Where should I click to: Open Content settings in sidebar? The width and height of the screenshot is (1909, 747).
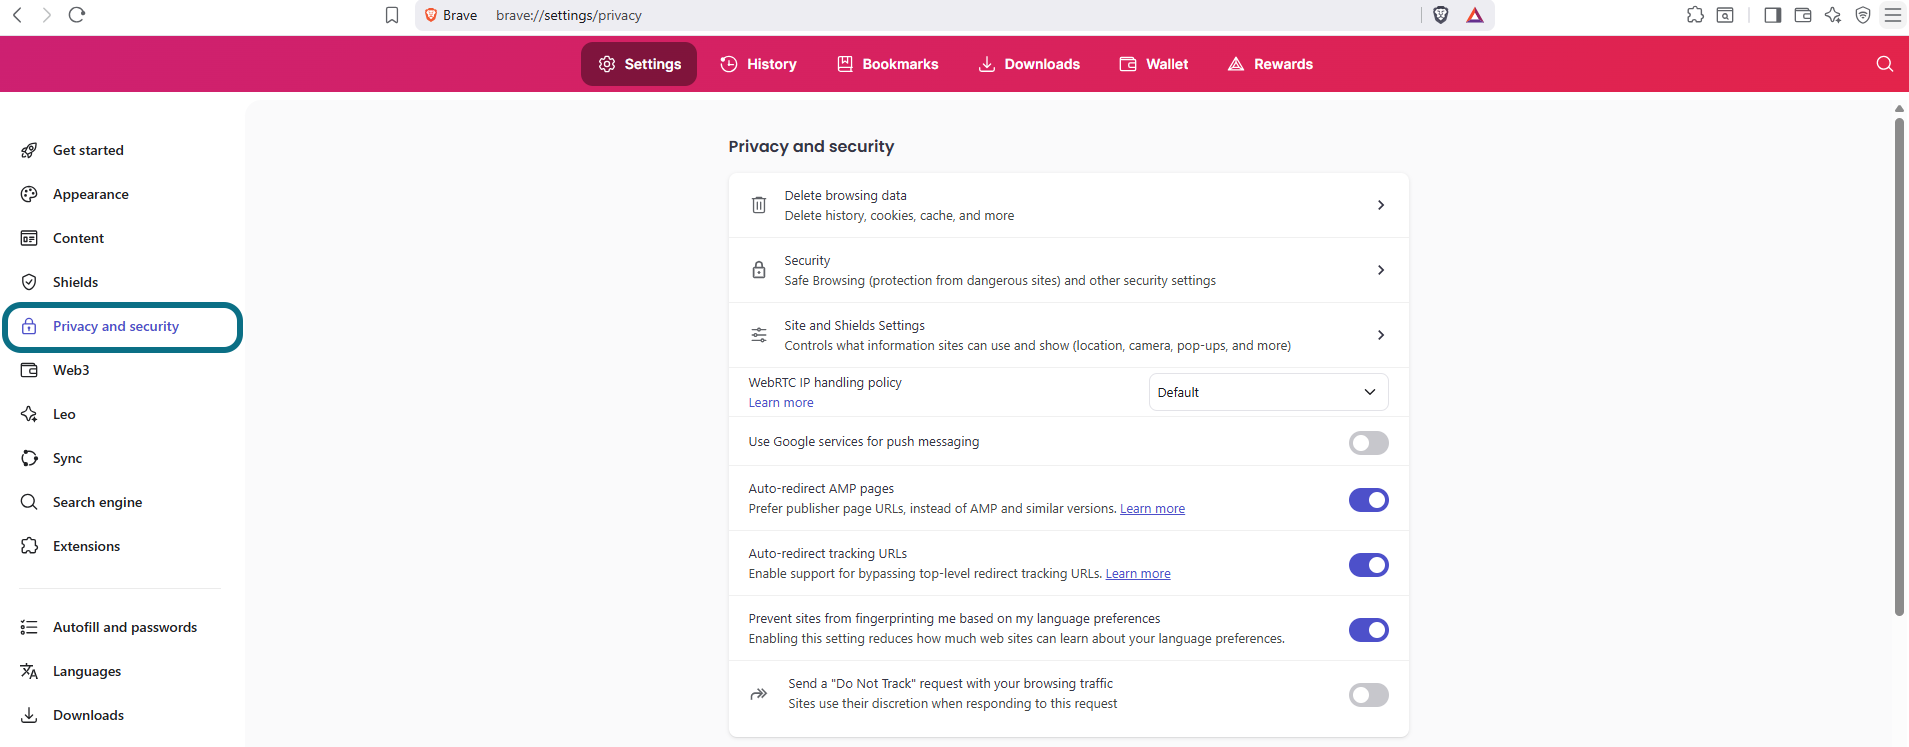(78, 238)
